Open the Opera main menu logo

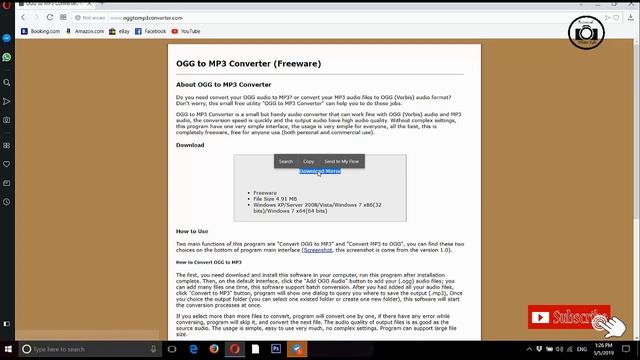(x=6, y=5)
